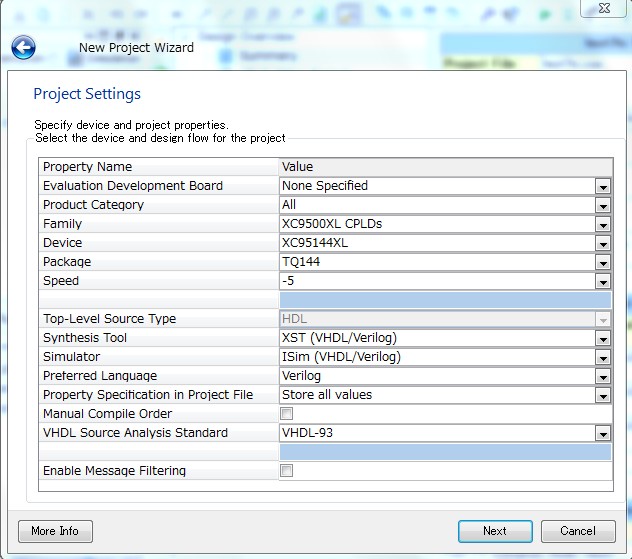Click the 'Store all values' value
This screenshot has height=559, width=632.
click(x=327, y=395)
